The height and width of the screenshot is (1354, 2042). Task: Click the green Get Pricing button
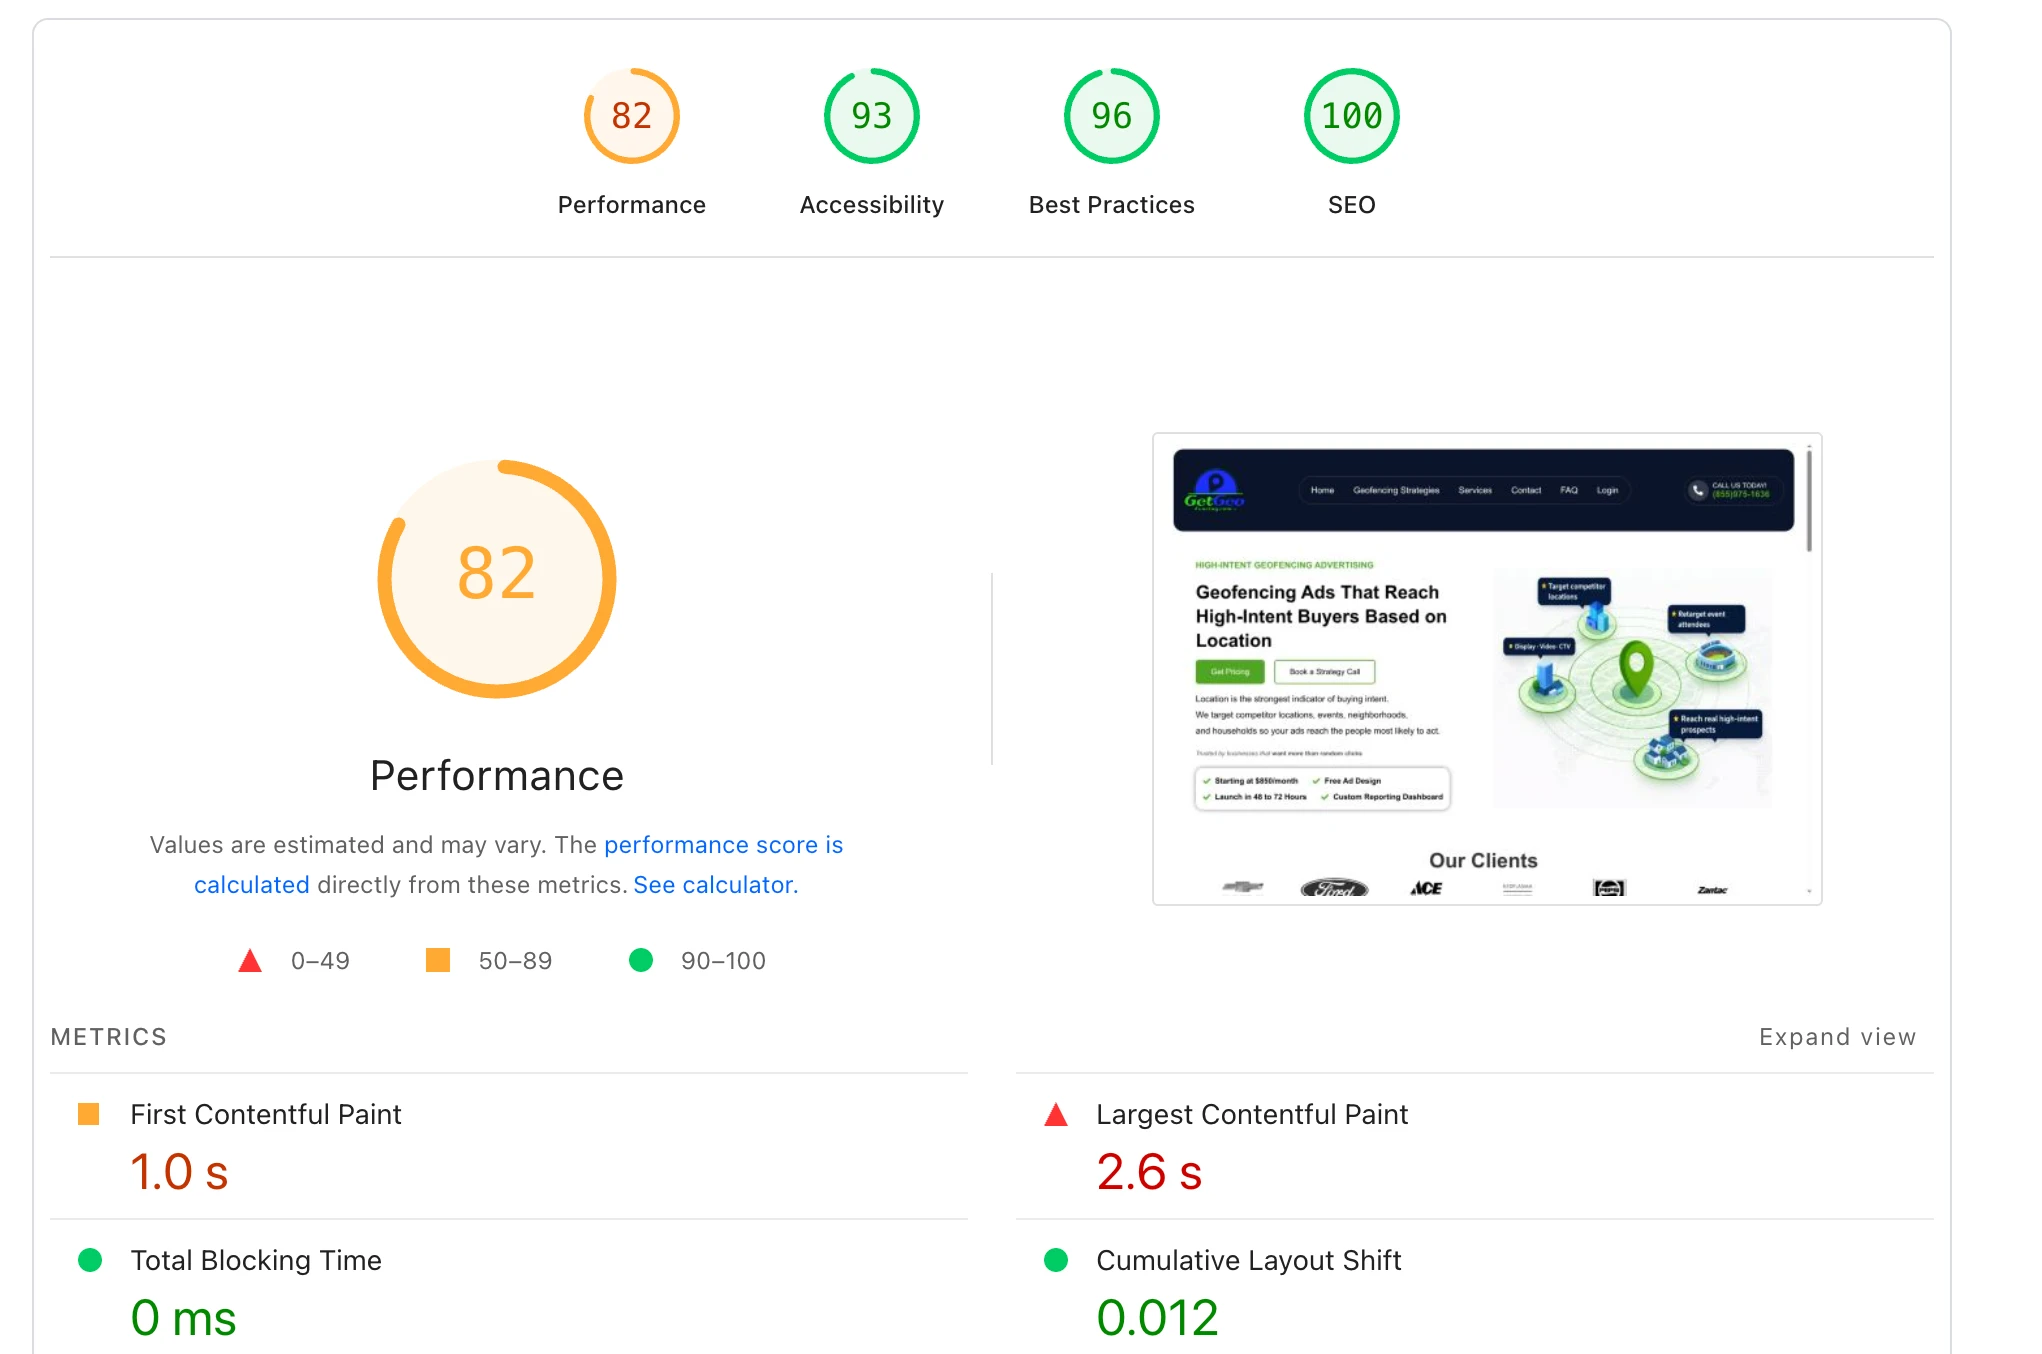coord(1230,671)
